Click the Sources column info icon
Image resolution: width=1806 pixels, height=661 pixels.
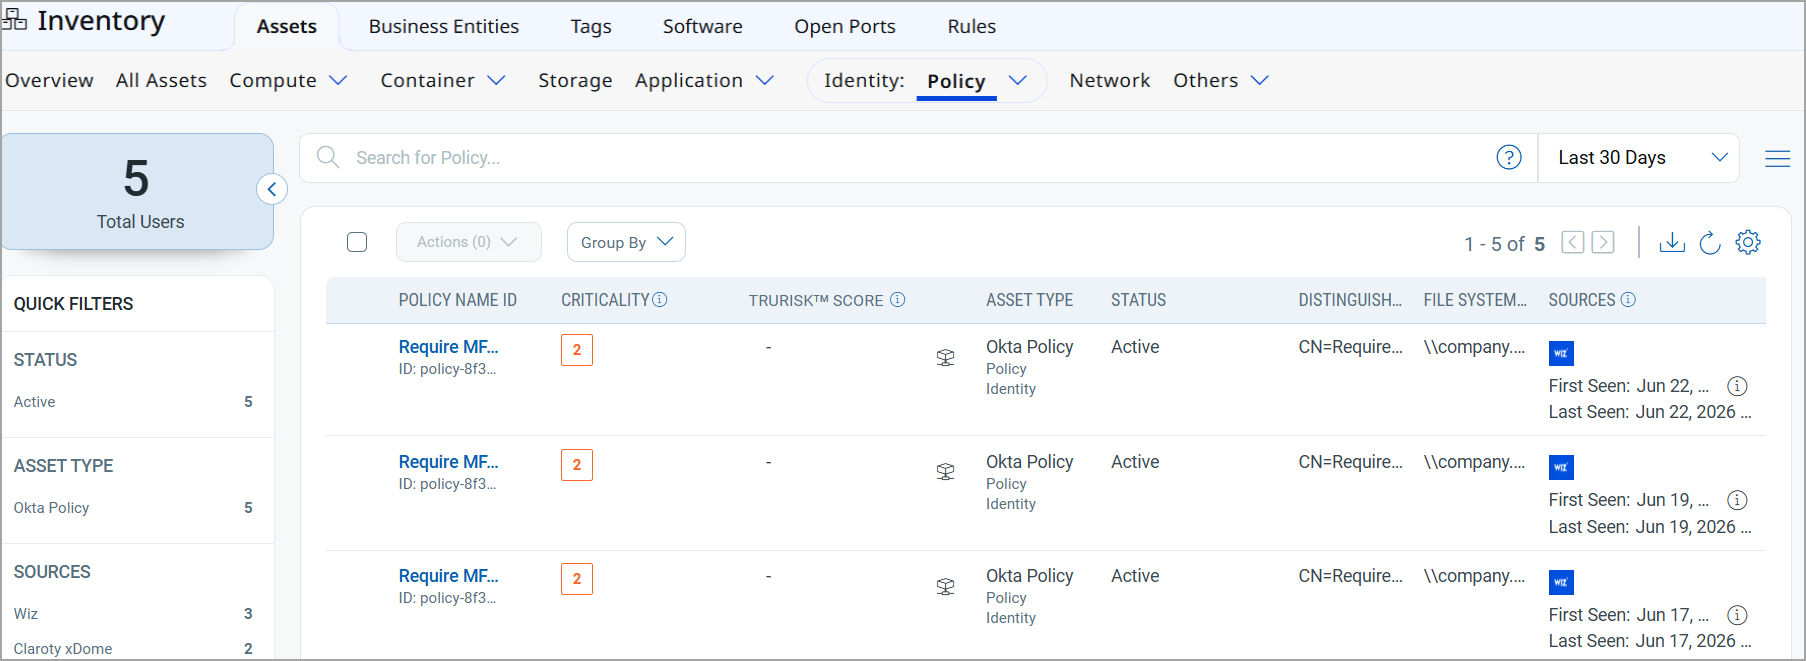[x=1628, y=300]
